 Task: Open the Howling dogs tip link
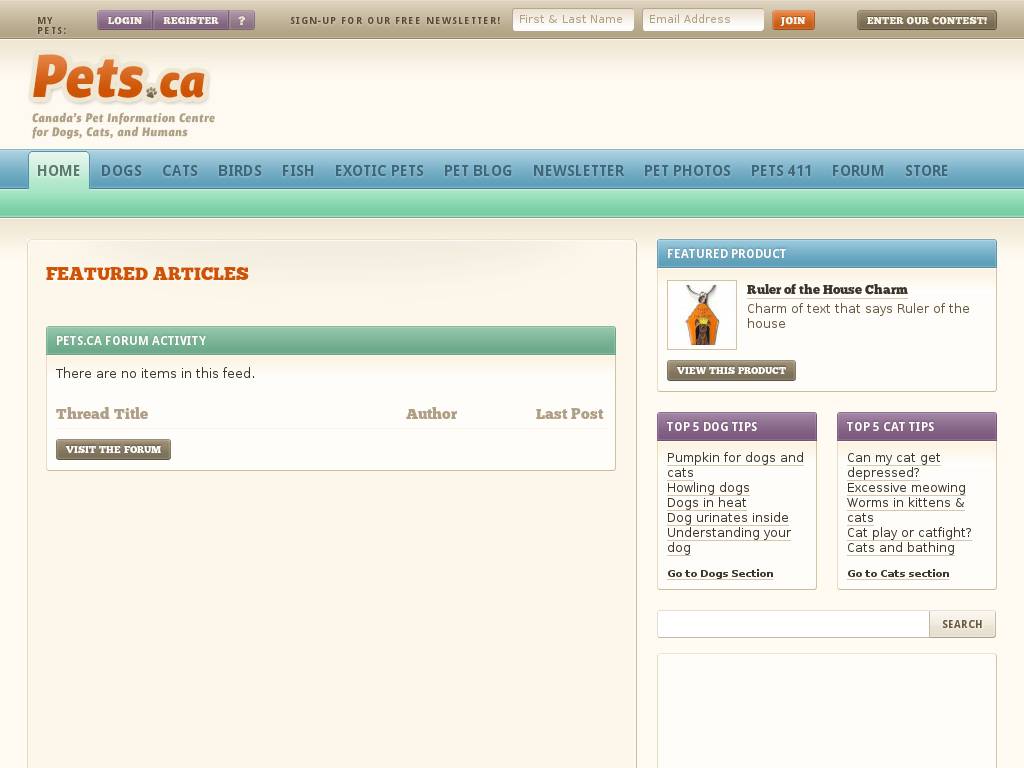tap(708, 488)
